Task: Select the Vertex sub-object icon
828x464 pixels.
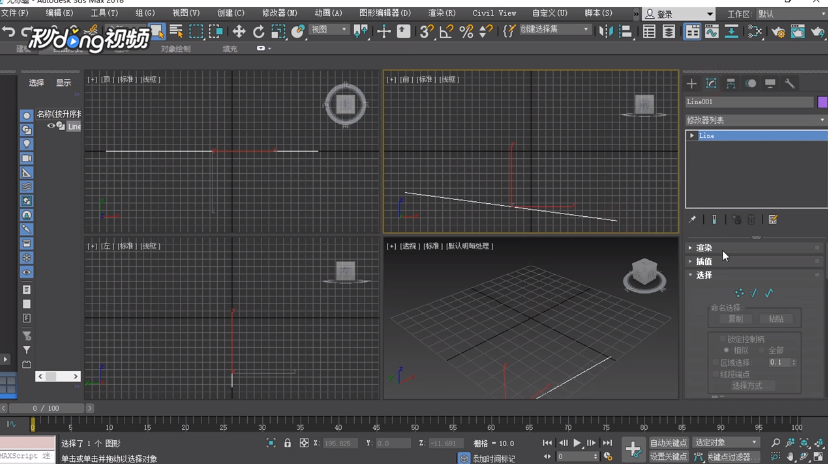Action: pyautogui.click(x=739, y=293)
